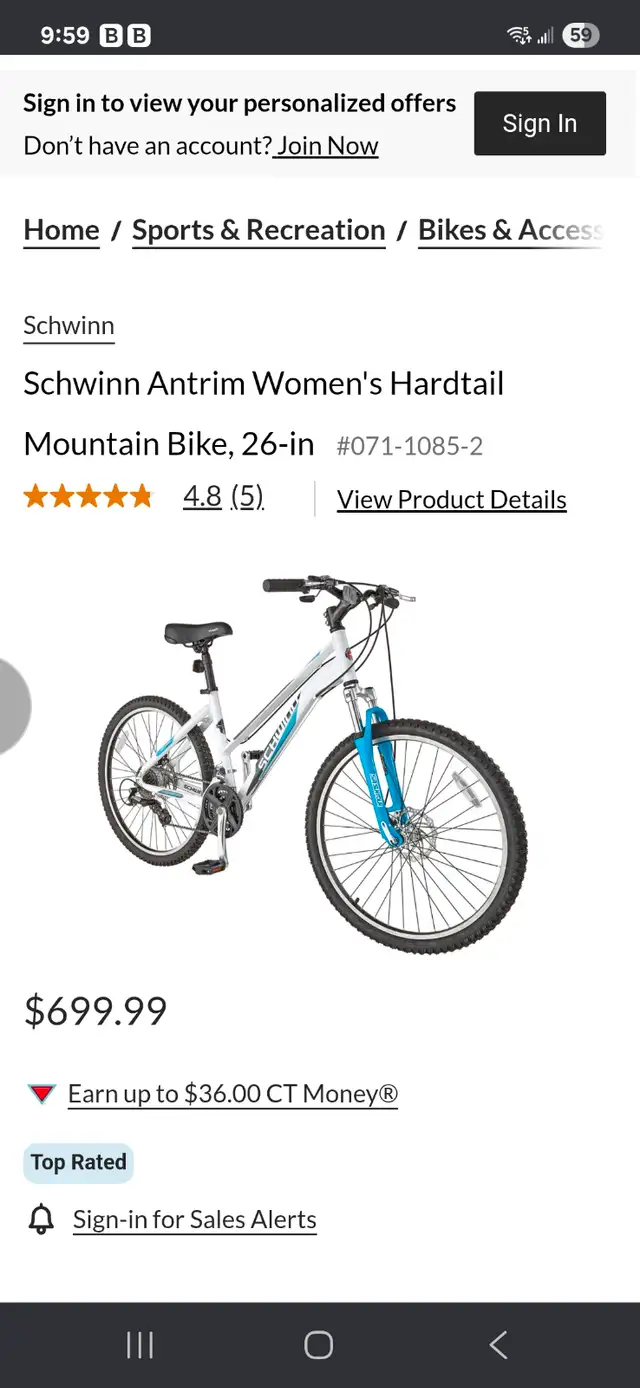Tap Sign-in for Sales Alerts link
The width and height of the screenshot is (640, 1388).
195,1220
